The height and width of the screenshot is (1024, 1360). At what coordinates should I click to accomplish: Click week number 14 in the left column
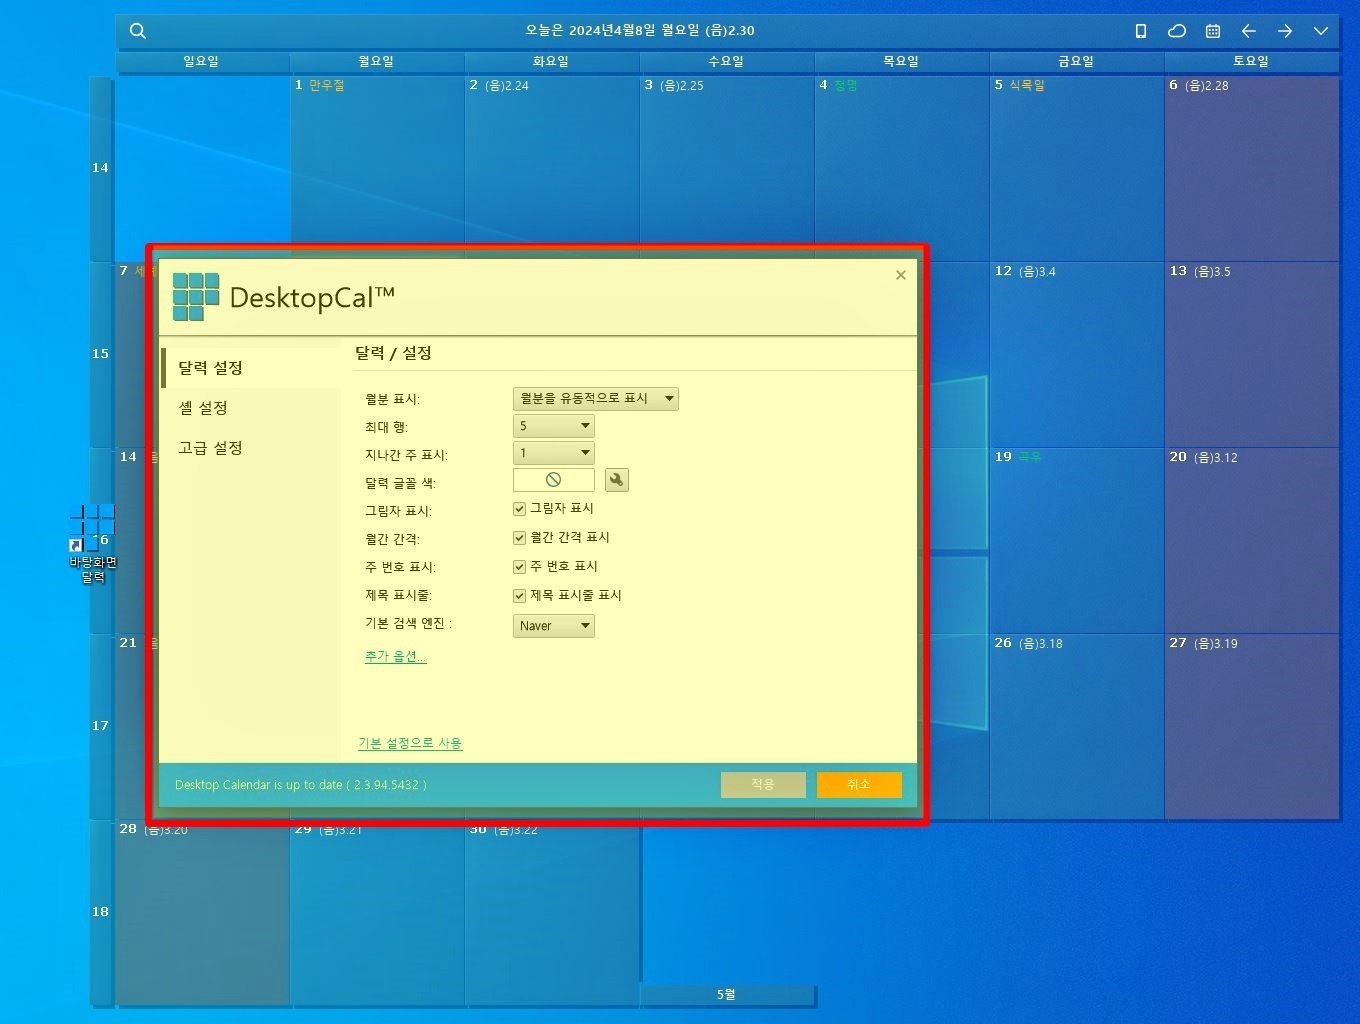(x=100, y=168)
